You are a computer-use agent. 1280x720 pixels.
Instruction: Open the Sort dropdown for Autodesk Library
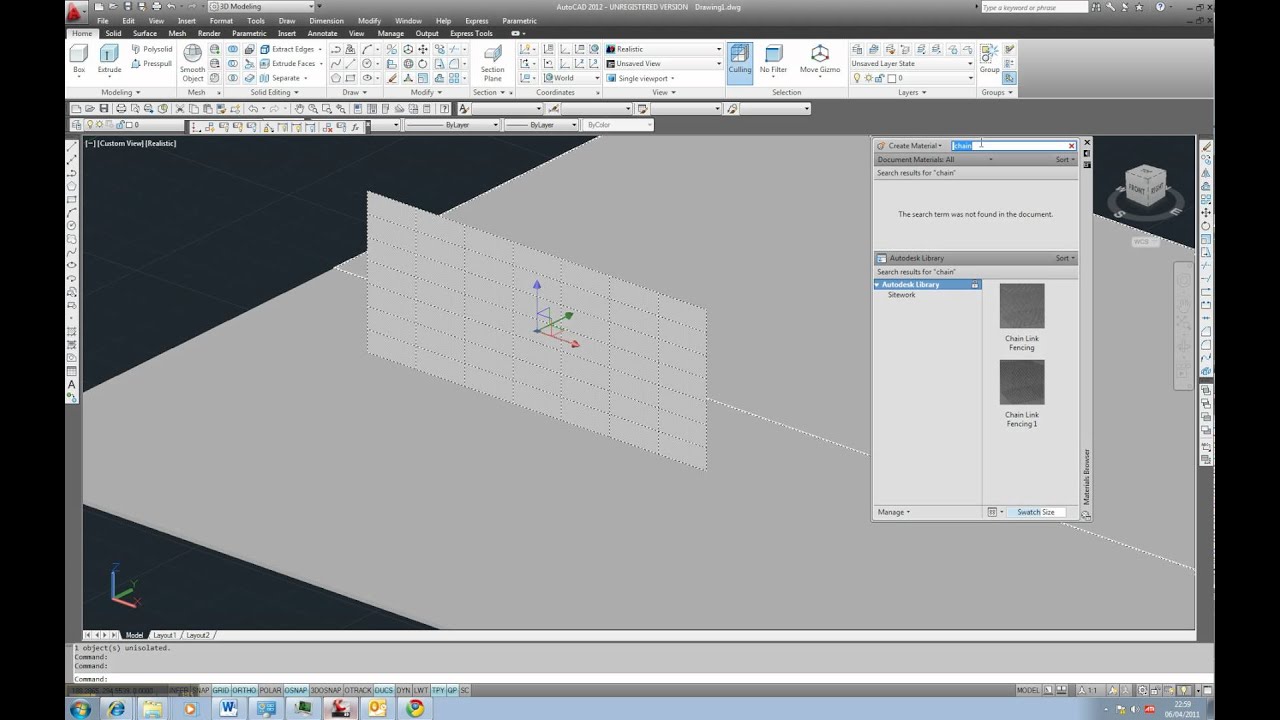coord(1065,258)
